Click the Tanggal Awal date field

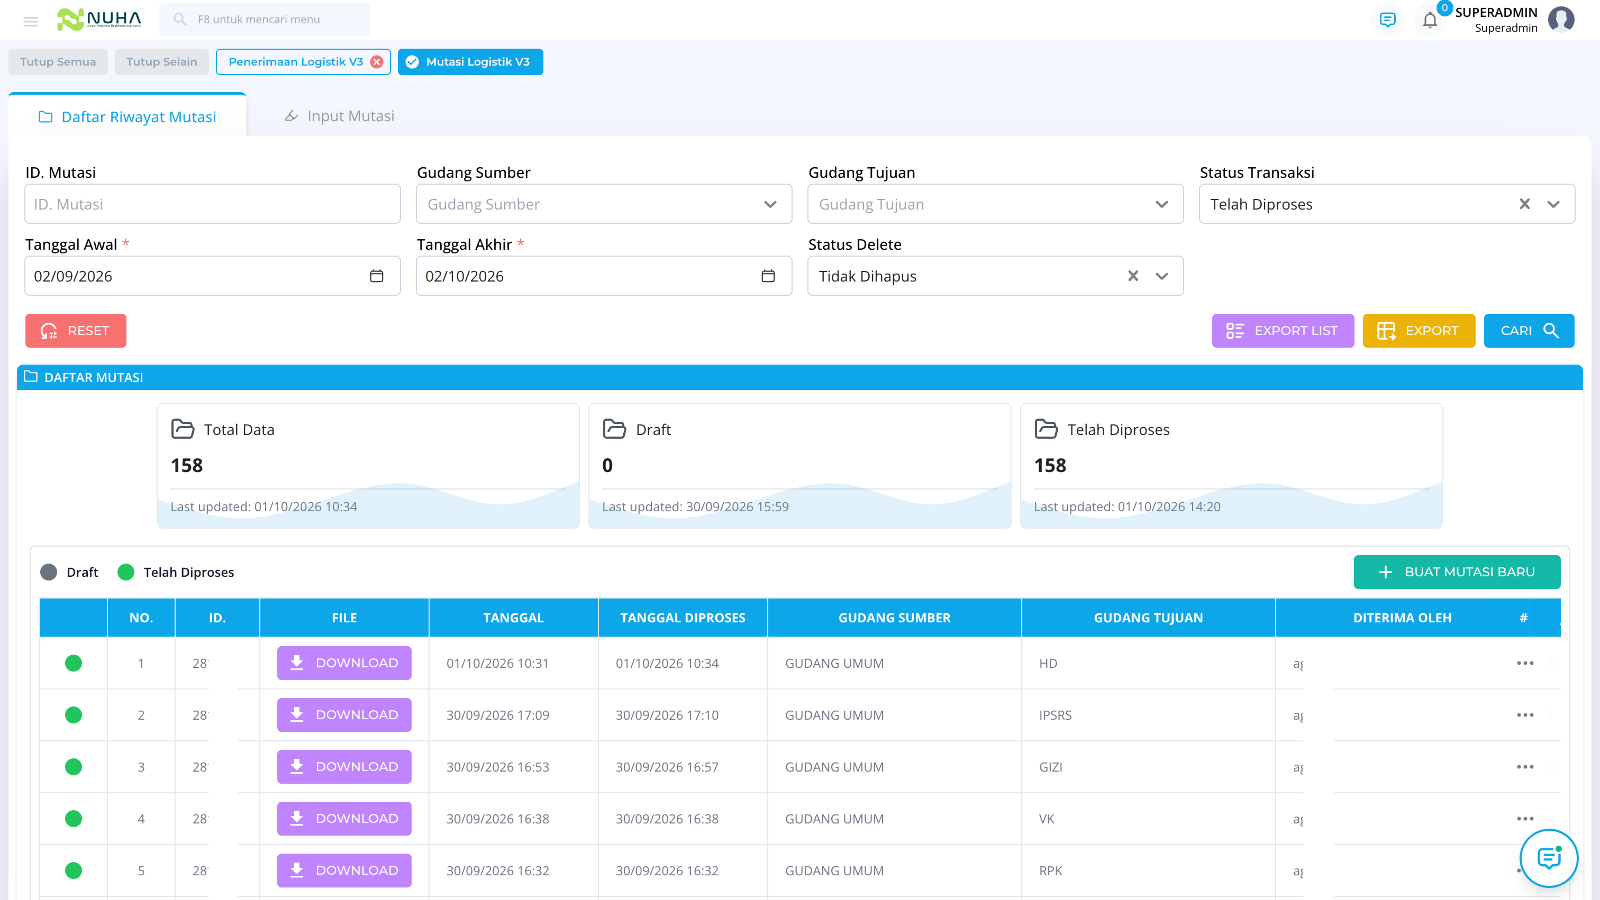(x=213, y=276)
